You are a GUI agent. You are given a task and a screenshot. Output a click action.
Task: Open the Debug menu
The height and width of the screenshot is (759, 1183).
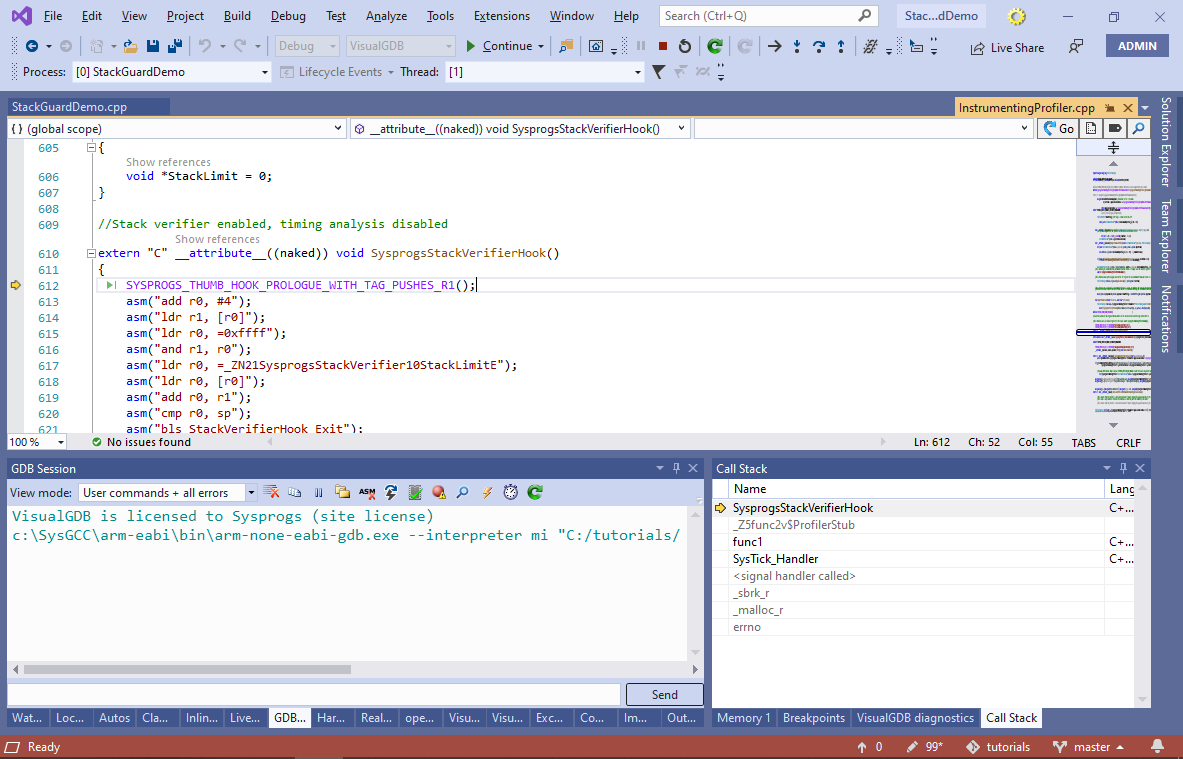click(288, 16)
